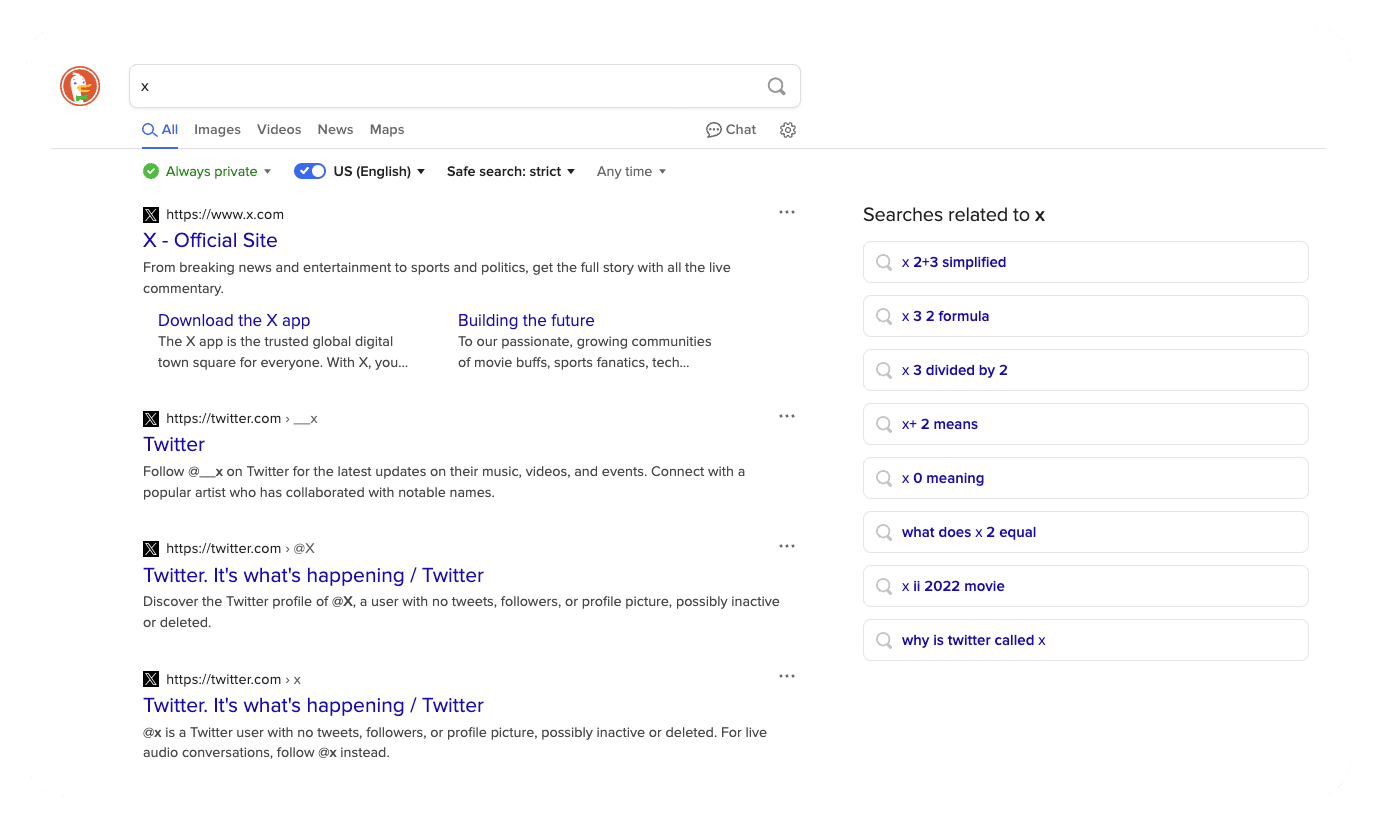This screenshot has height=823, width=1377.
Task: Click X favicon beside twitter.com › x
Action: (151, 679)
